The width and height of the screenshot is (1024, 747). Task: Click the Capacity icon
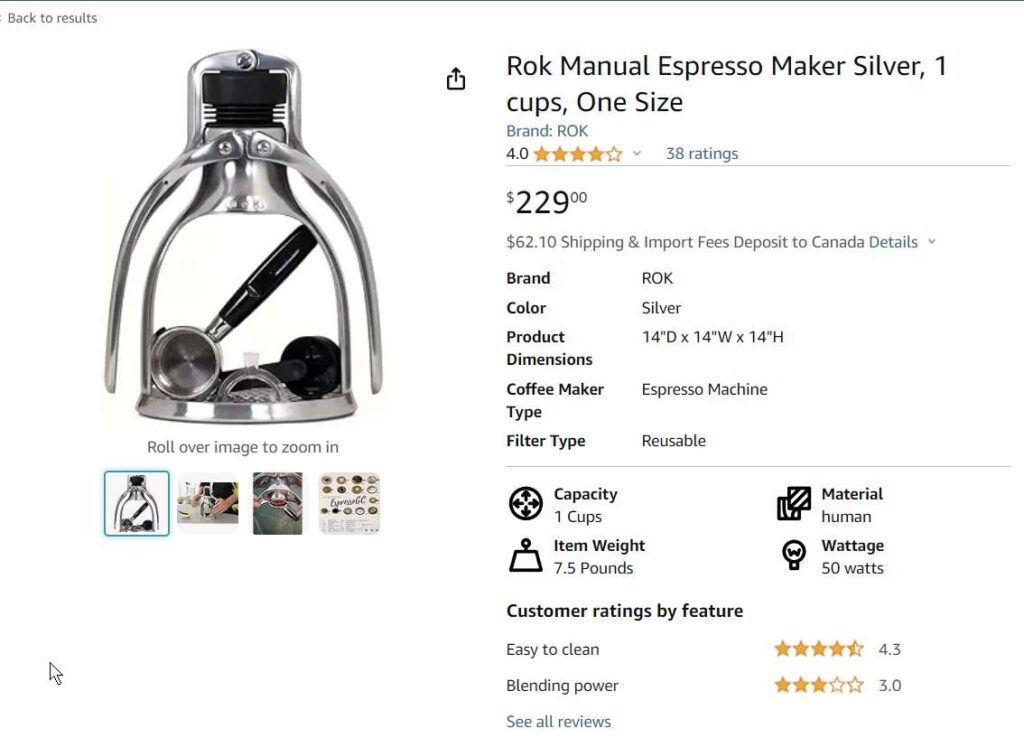tap(525, 504)
